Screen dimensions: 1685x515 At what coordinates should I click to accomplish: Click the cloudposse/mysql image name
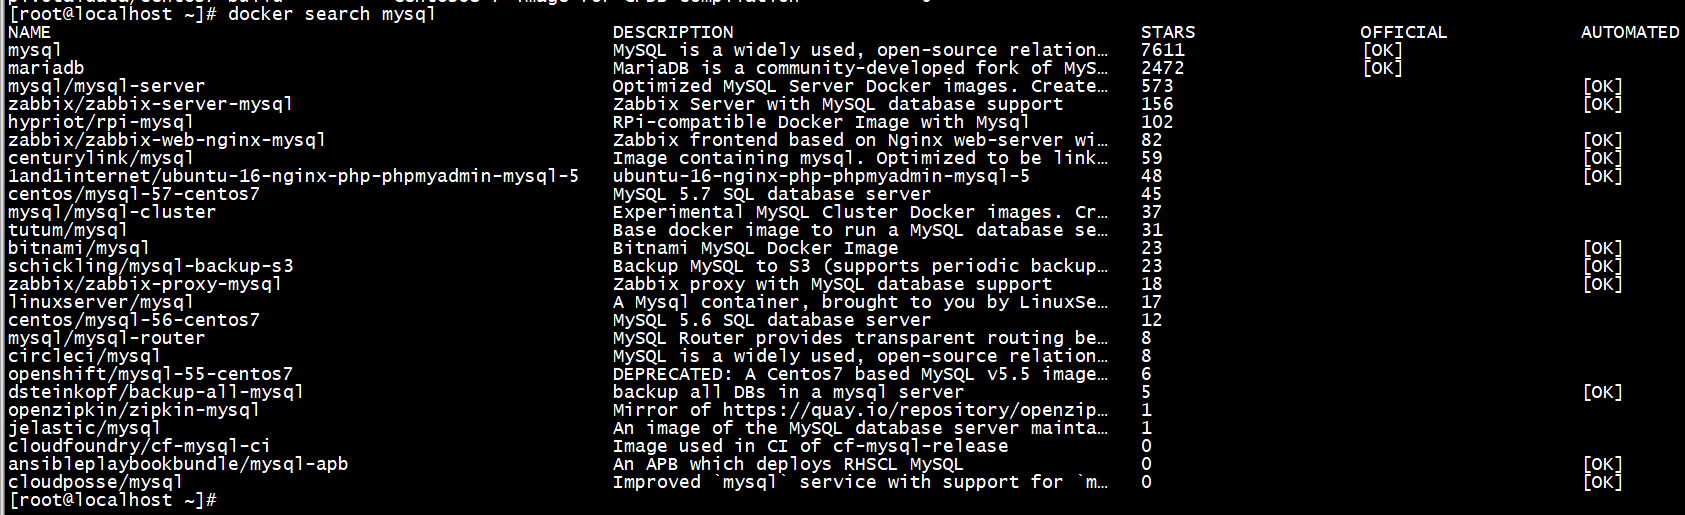(95, 482)
